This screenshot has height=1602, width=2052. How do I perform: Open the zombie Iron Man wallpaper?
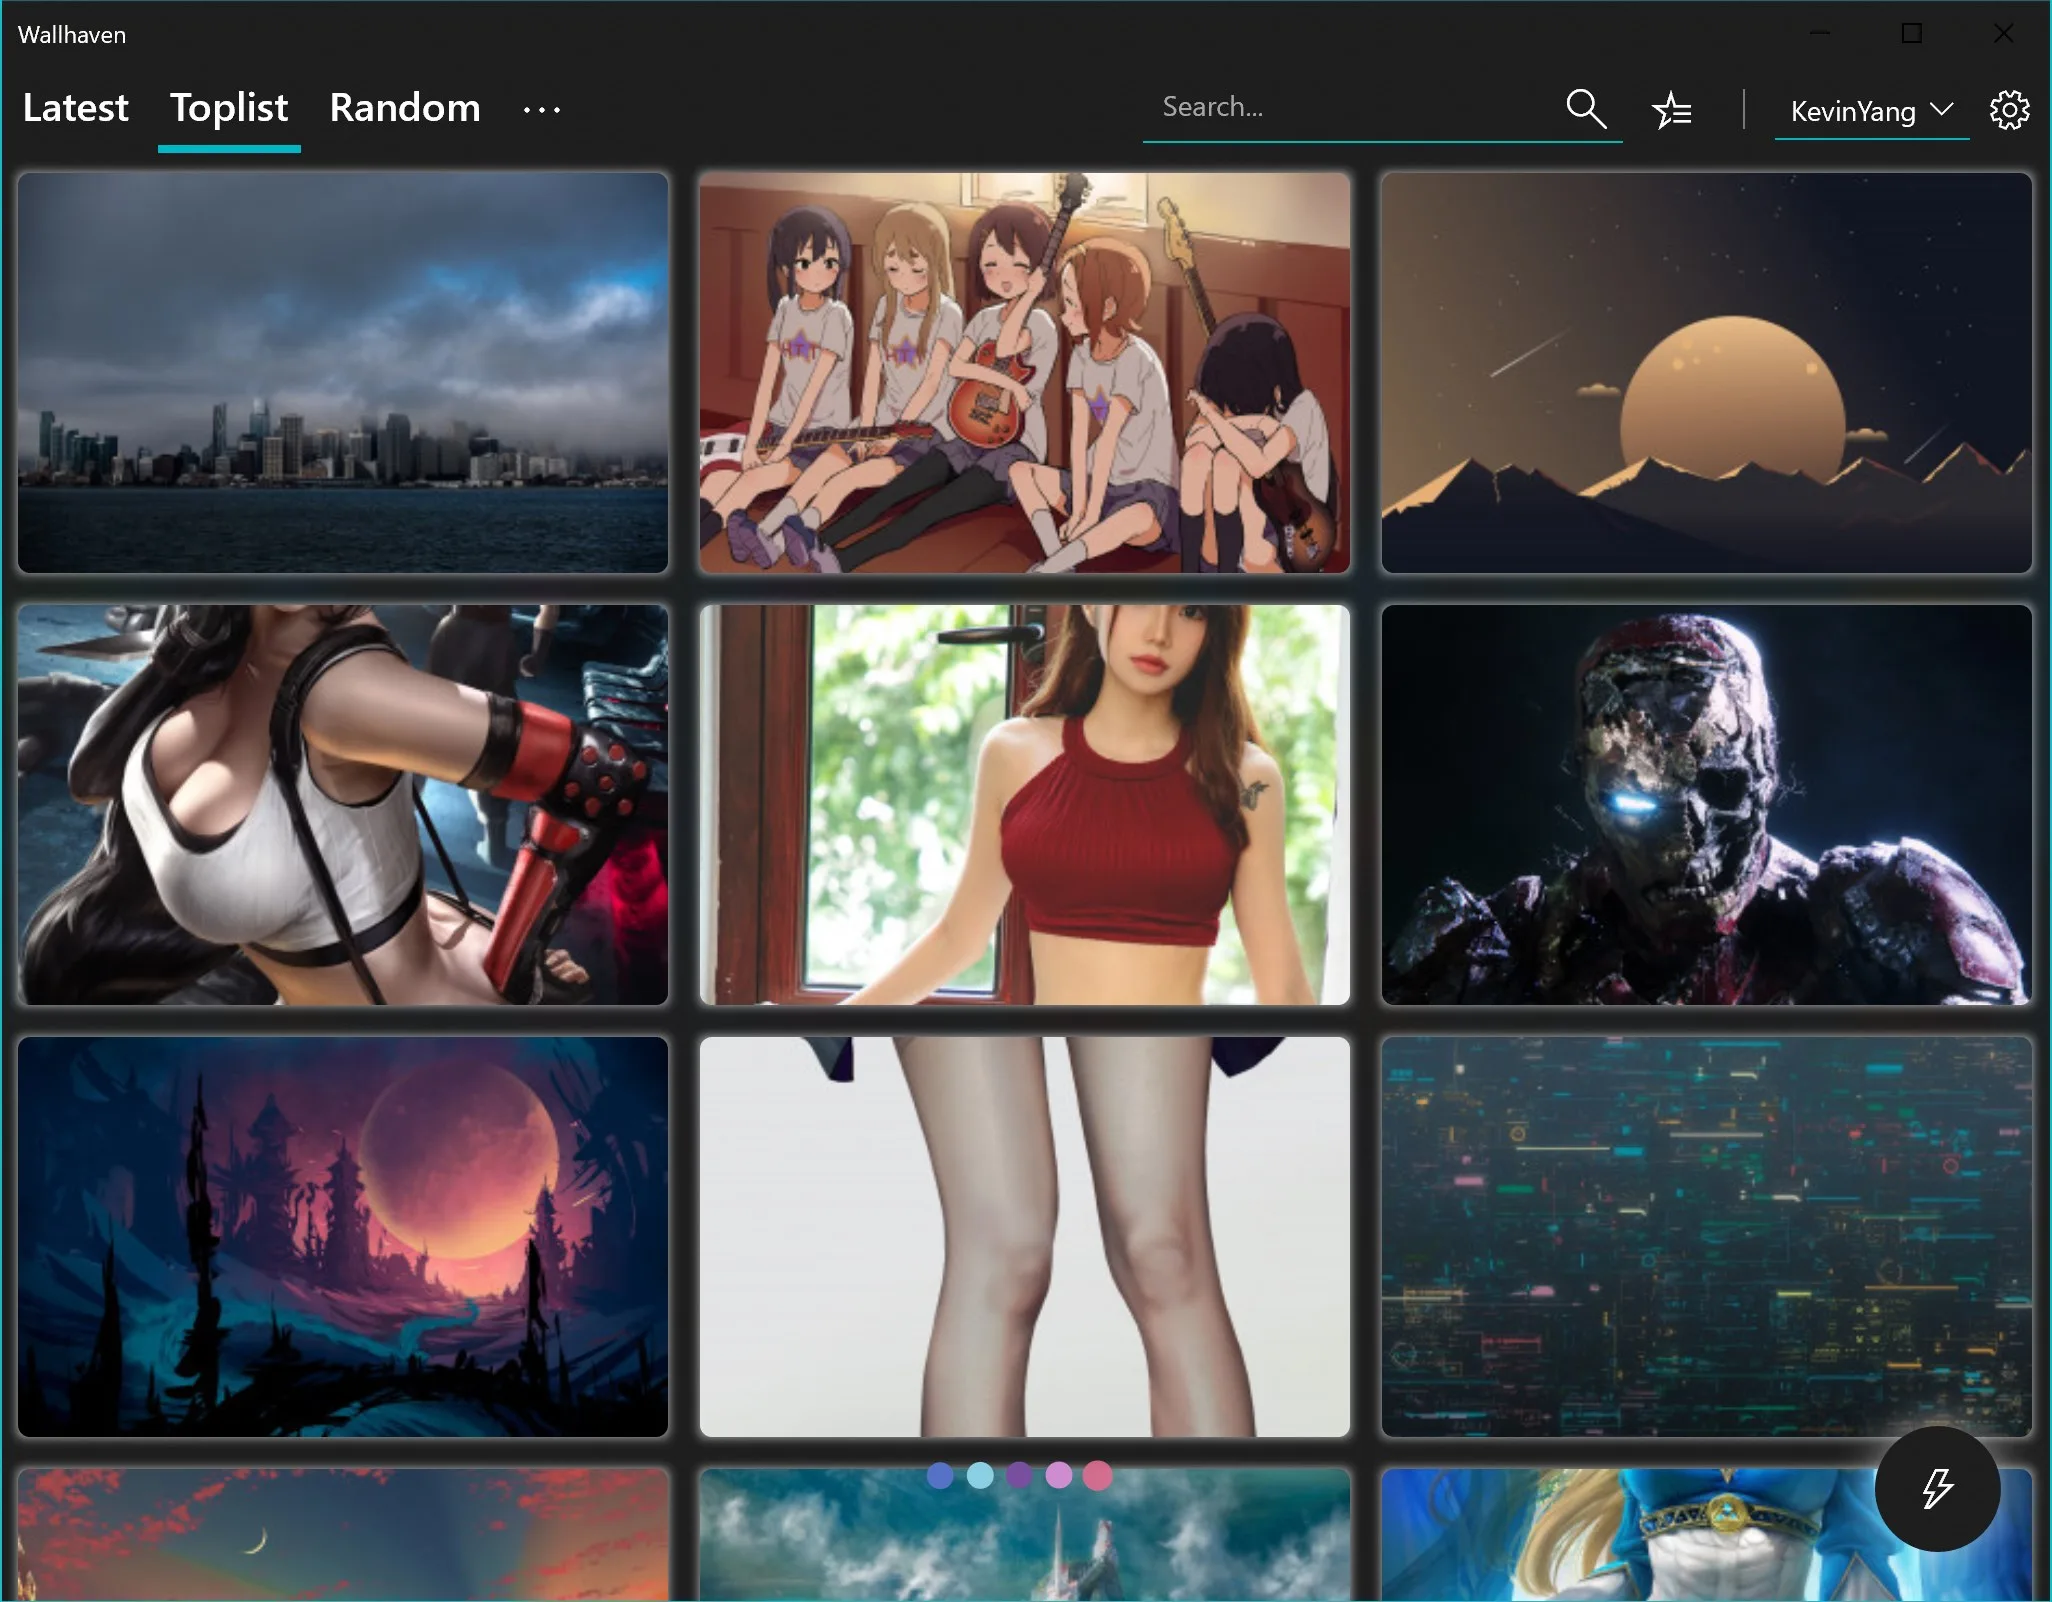1706,804
